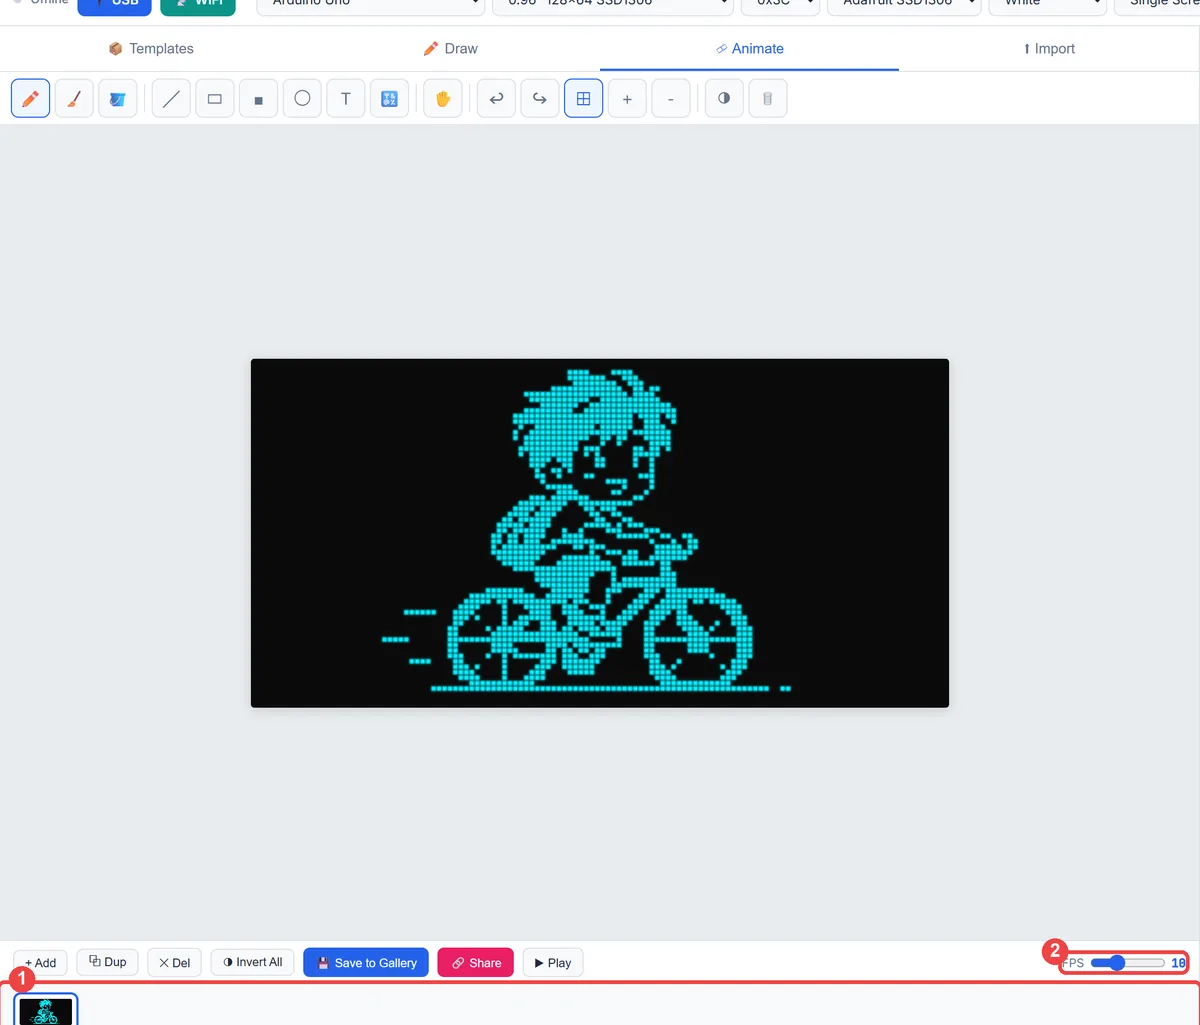Screen dimensions: 1200x1025
Task: Play the animation preview
Action: tap(553, 963)
